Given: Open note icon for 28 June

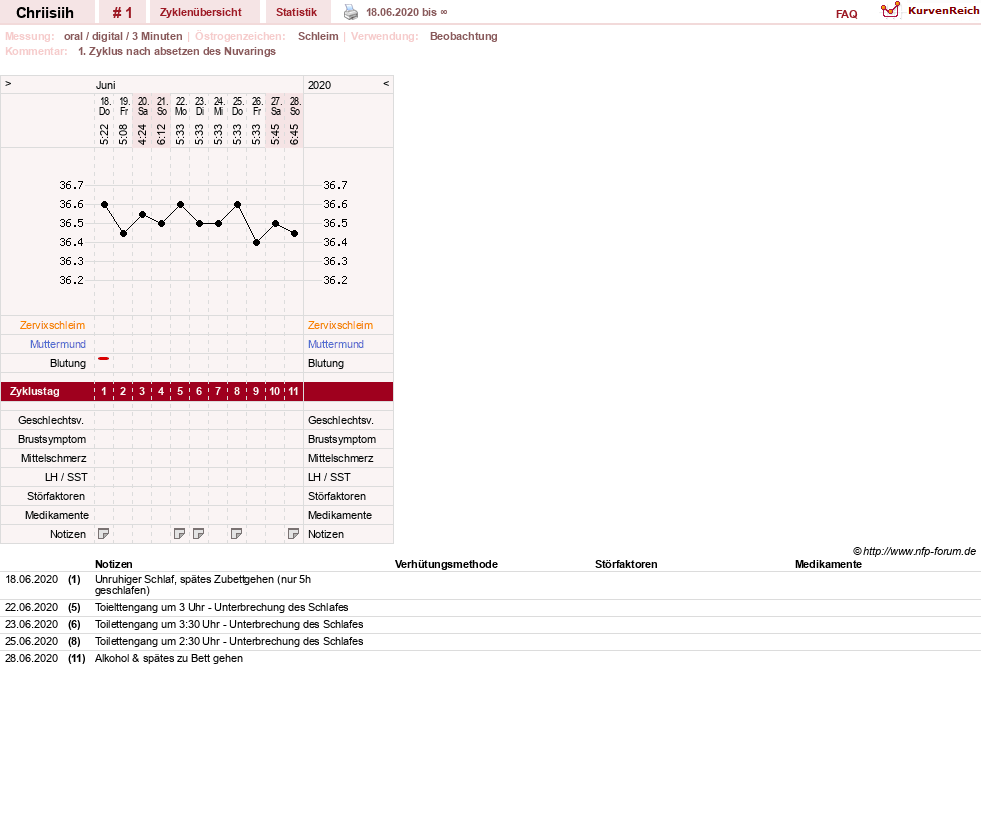Looking at the screenshot, I should [x=293, y=534].
